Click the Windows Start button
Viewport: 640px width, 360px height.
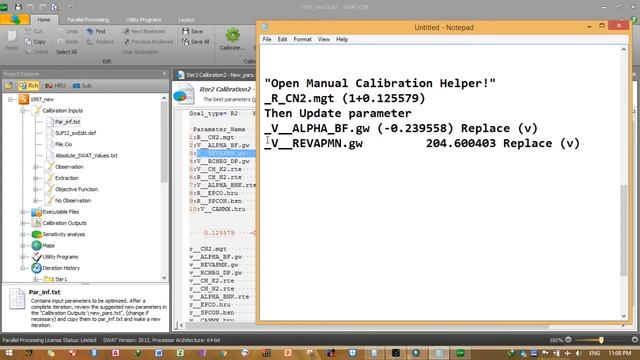click(x=9, y=353)
